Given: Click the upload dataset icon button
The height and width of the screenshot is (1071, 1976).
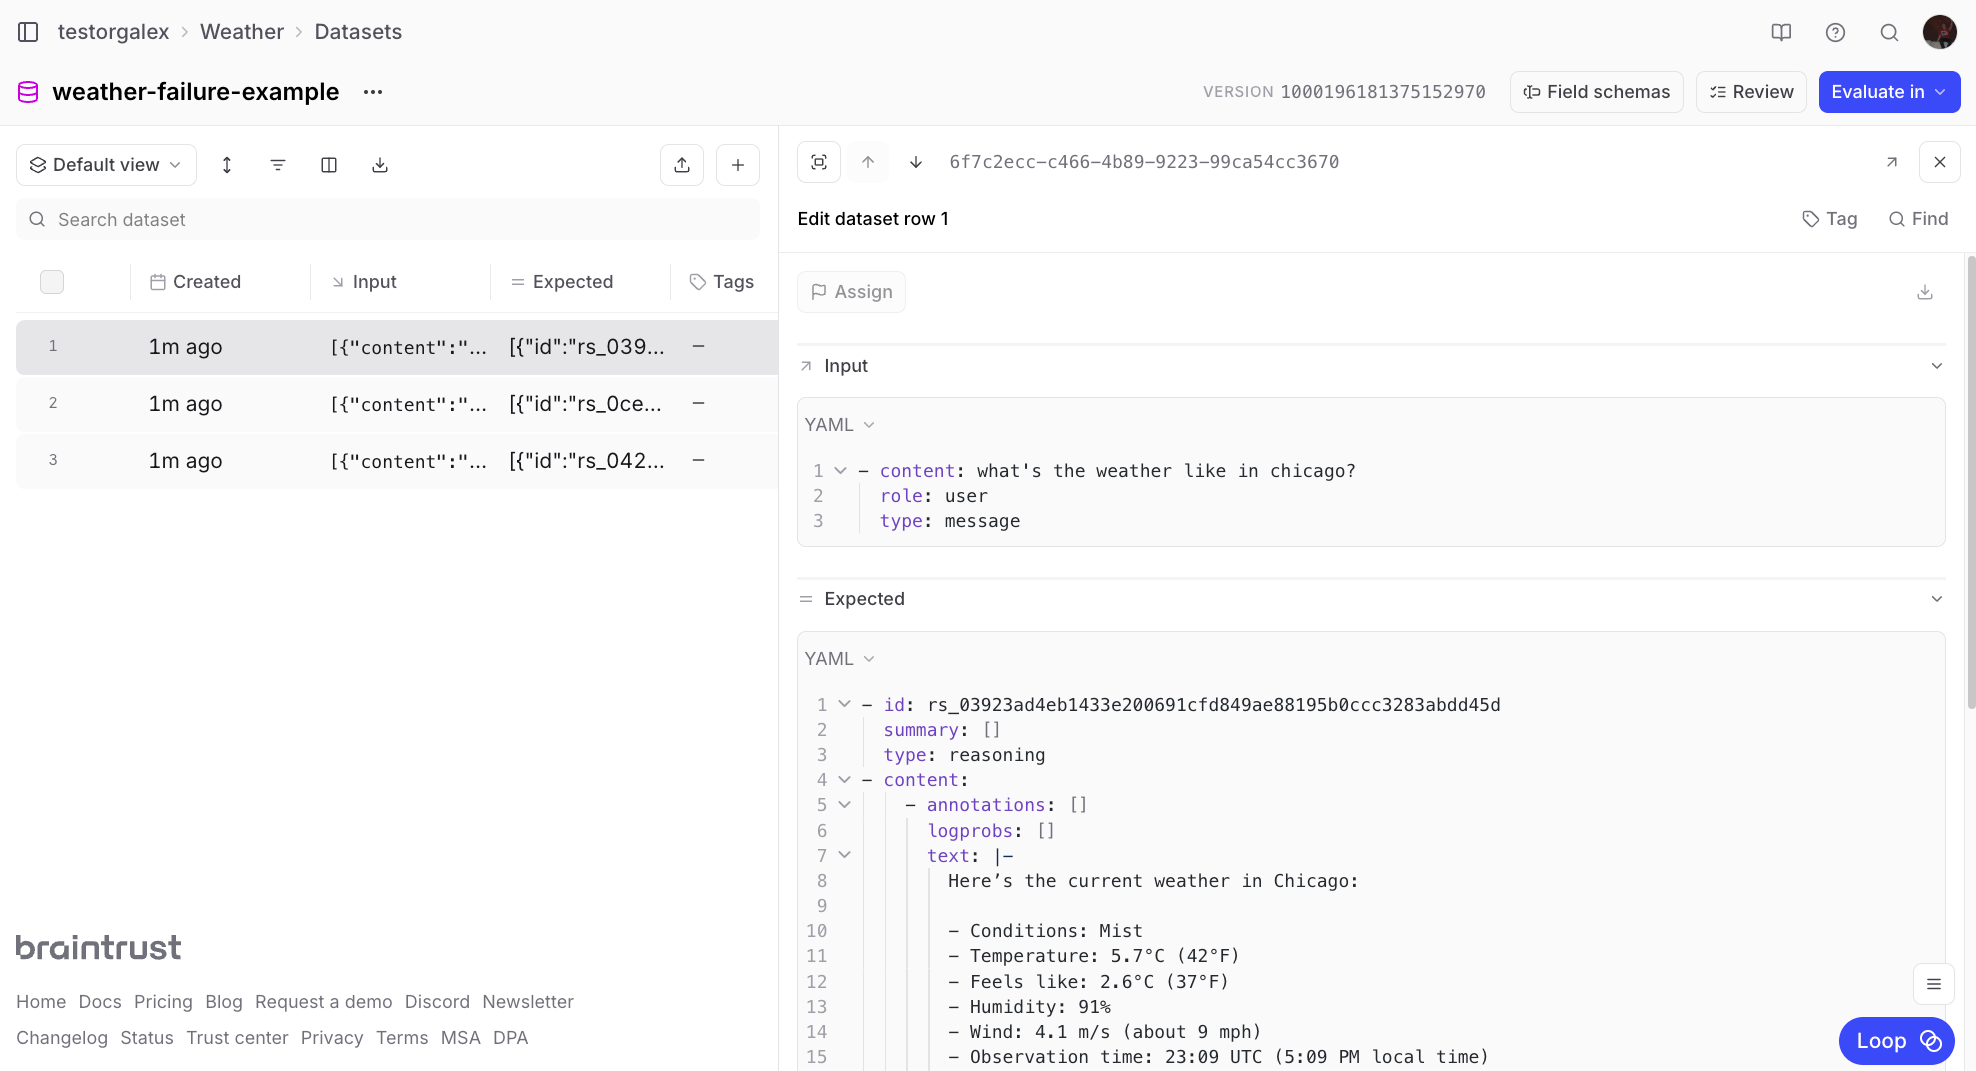Looking at the screenshot, I should point(682,165).
